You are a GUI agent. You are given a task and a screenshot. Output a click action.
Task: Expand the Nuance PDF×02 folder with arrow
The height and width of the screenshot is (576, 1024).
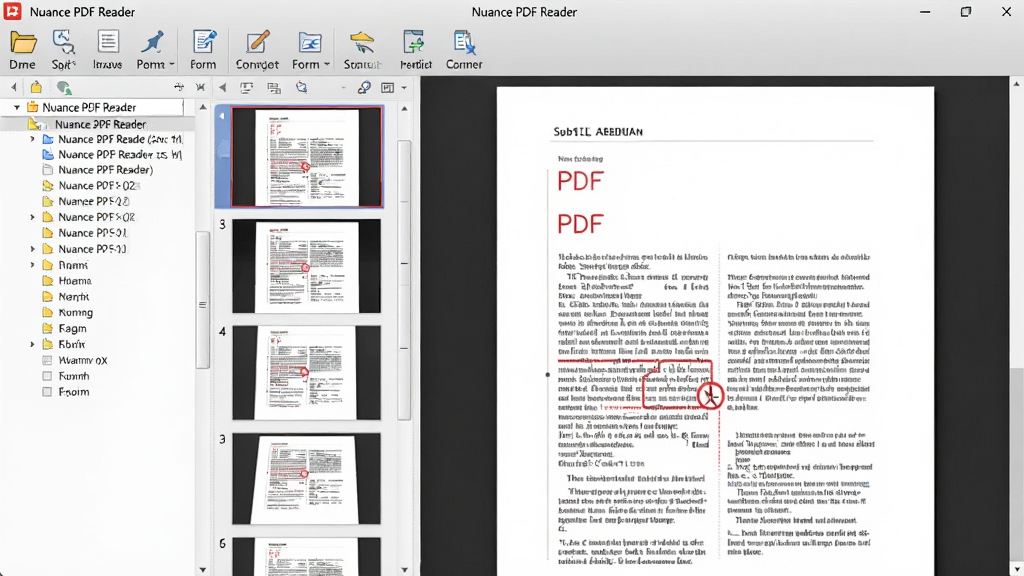click(33, 217)
